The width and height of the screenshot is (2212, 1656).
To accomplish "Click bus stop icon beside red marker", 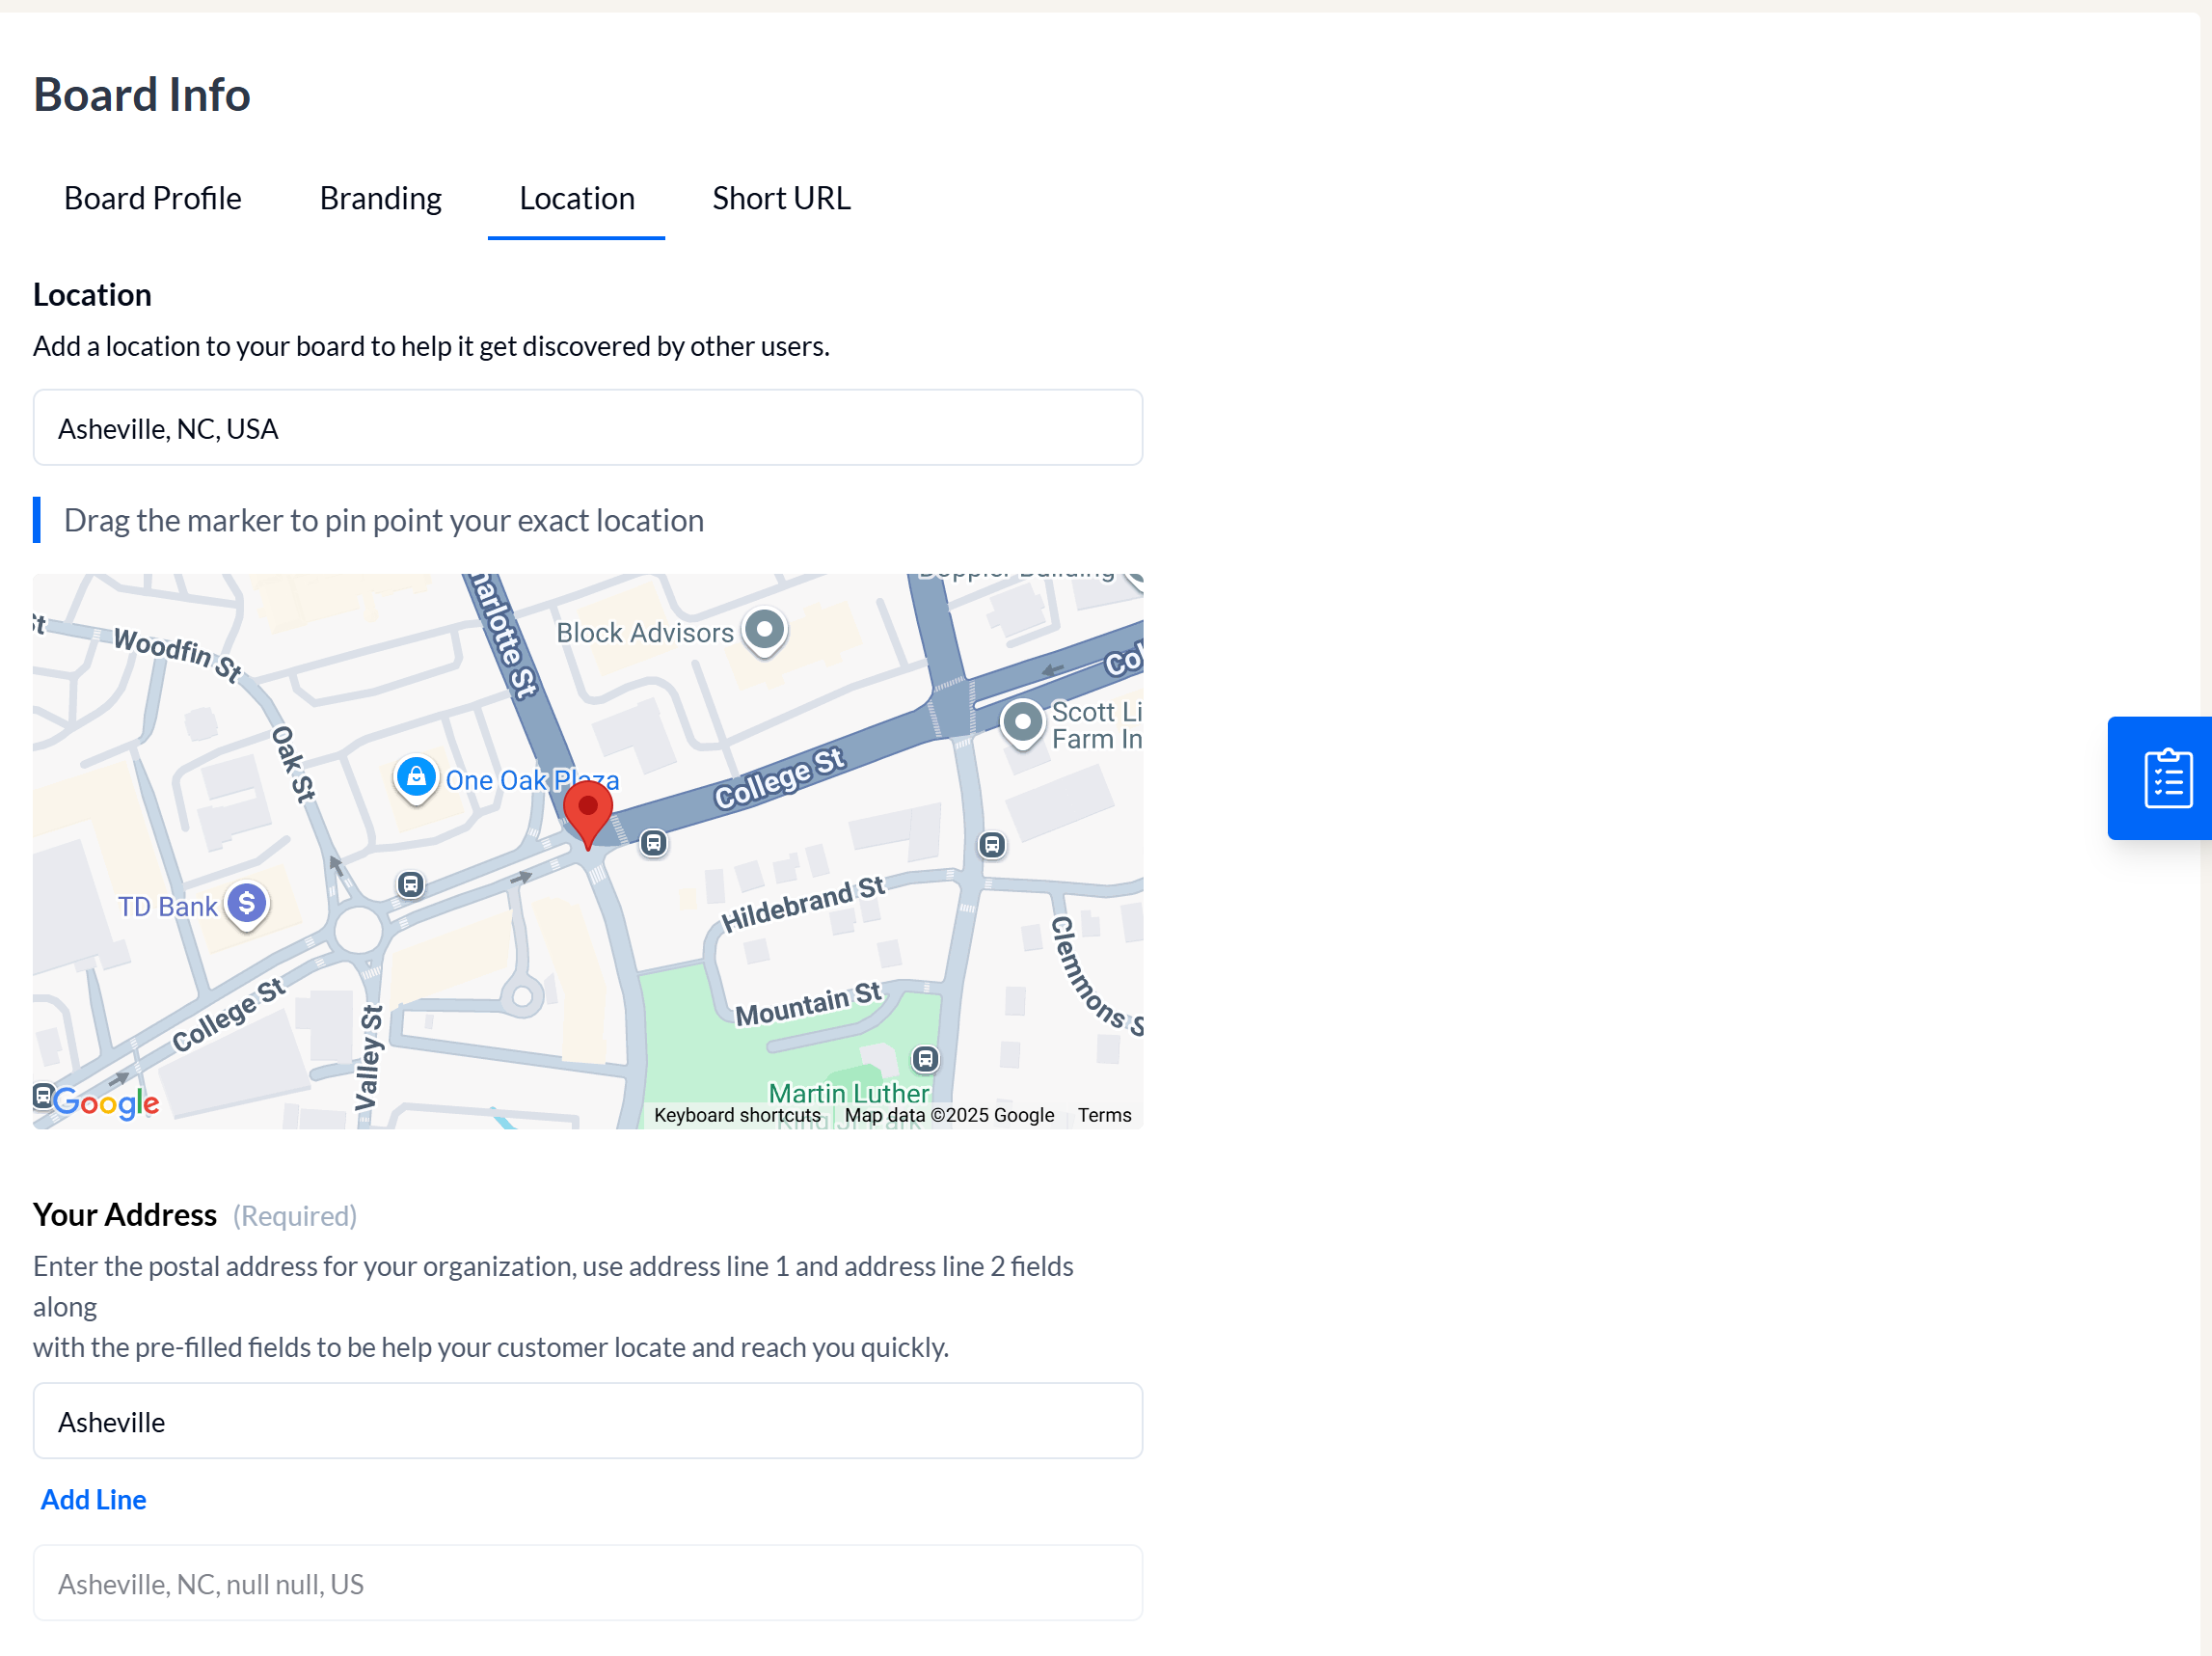I will tap(653, 843).
